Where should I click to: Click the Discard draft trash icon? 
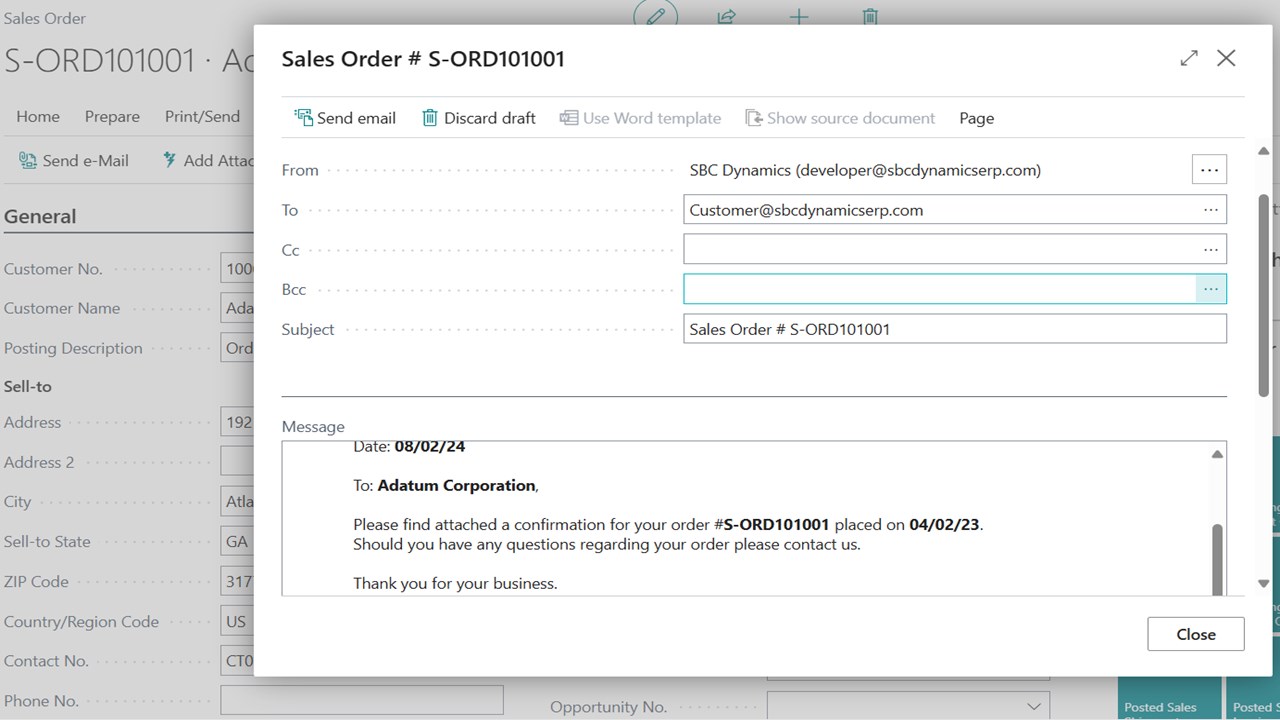click(x=430, y=118)
